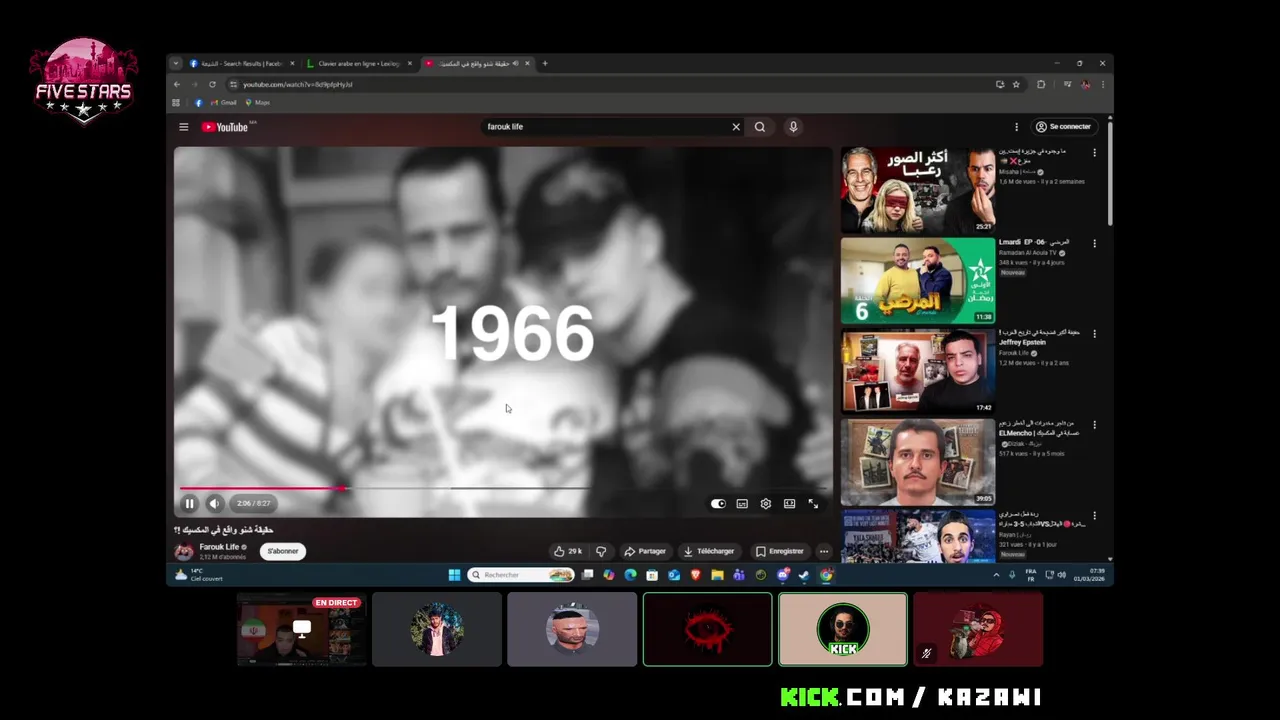The height and width of the screenshot is (720, 1280).
Task: Open the YouTube hamburger guide menu
Action: click(x=183, y=127)
